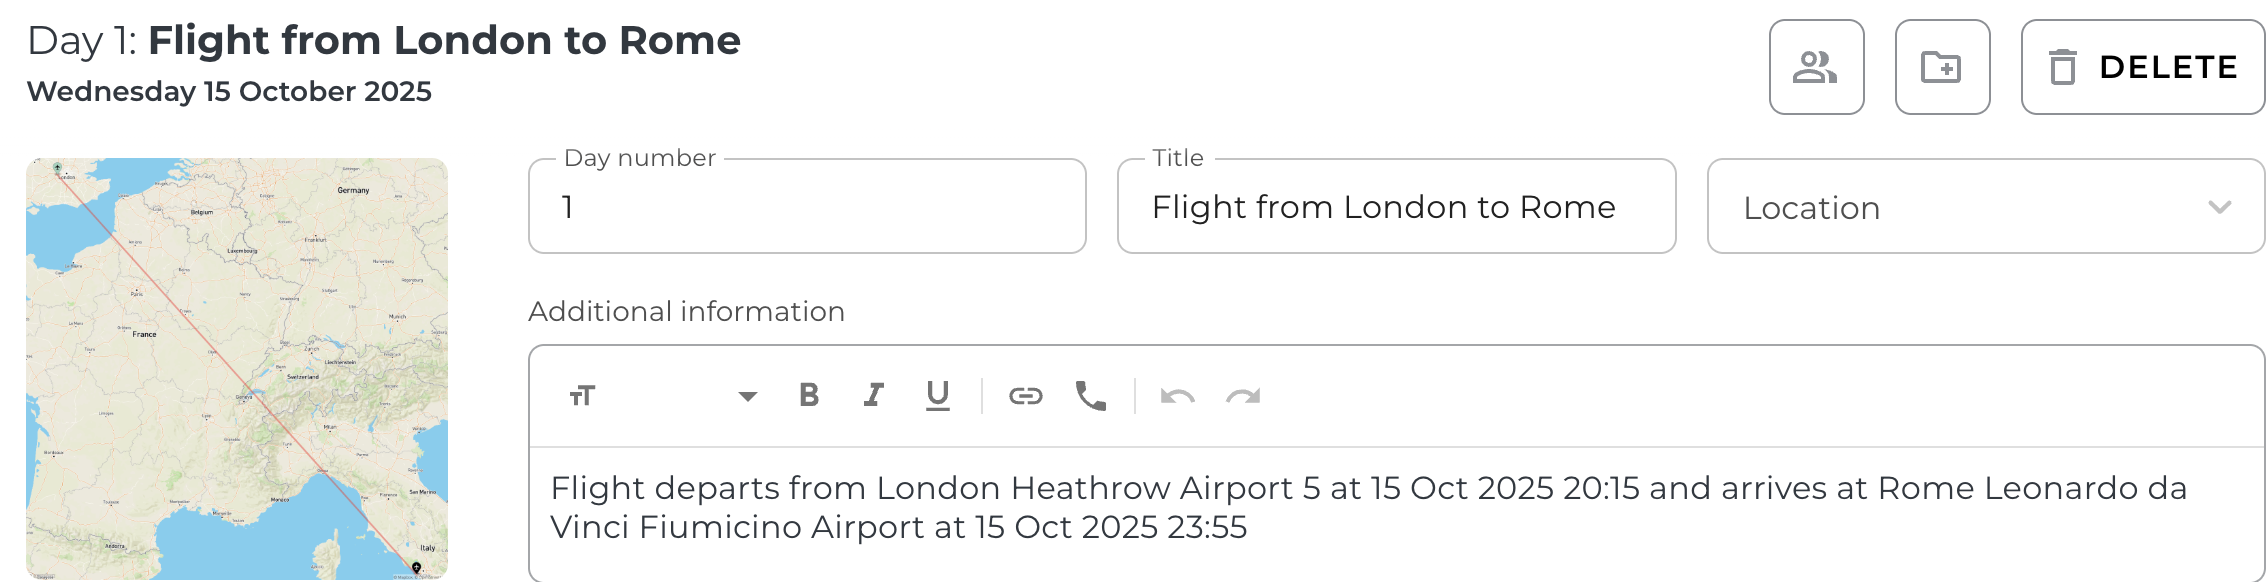Click the phone number icon
The width and height of the screenshot is (2266, 582).
(1090, 396)
